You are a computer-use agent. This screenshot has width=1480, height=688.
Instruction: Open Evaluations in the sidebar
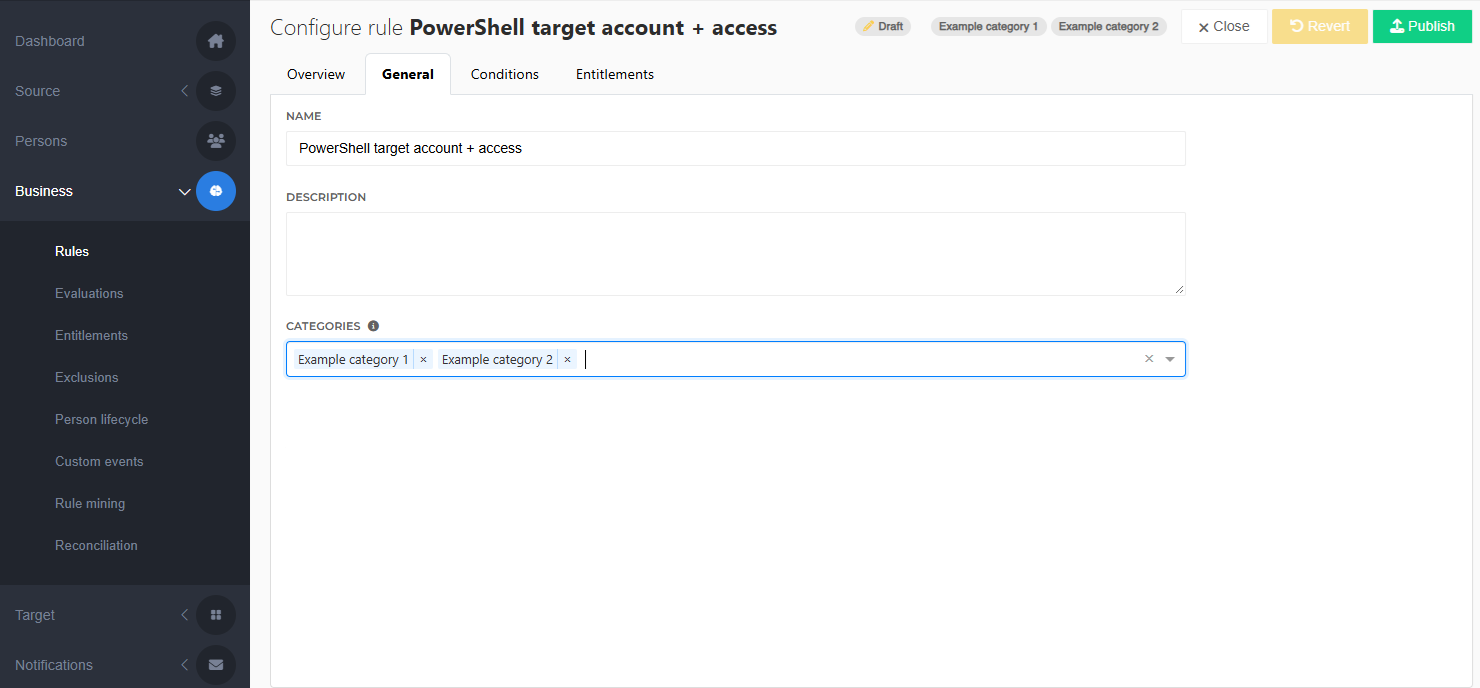89,293
